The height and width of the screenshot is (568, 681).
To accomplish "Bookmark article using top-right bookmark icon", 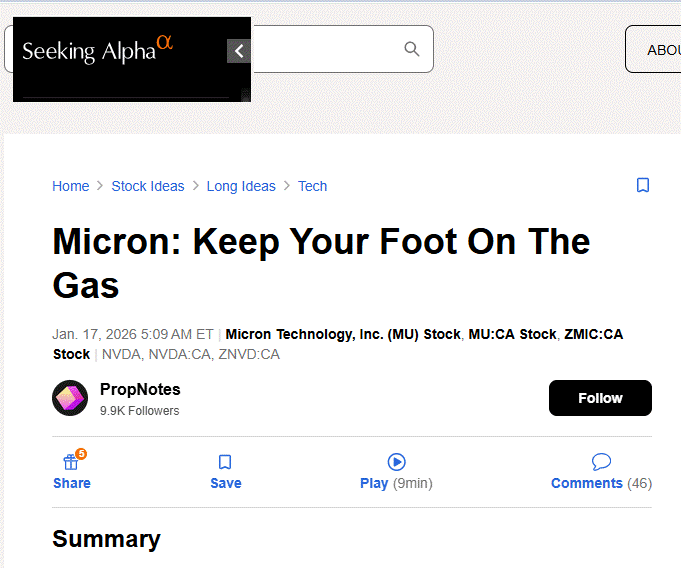I will (x=643, y=185).
